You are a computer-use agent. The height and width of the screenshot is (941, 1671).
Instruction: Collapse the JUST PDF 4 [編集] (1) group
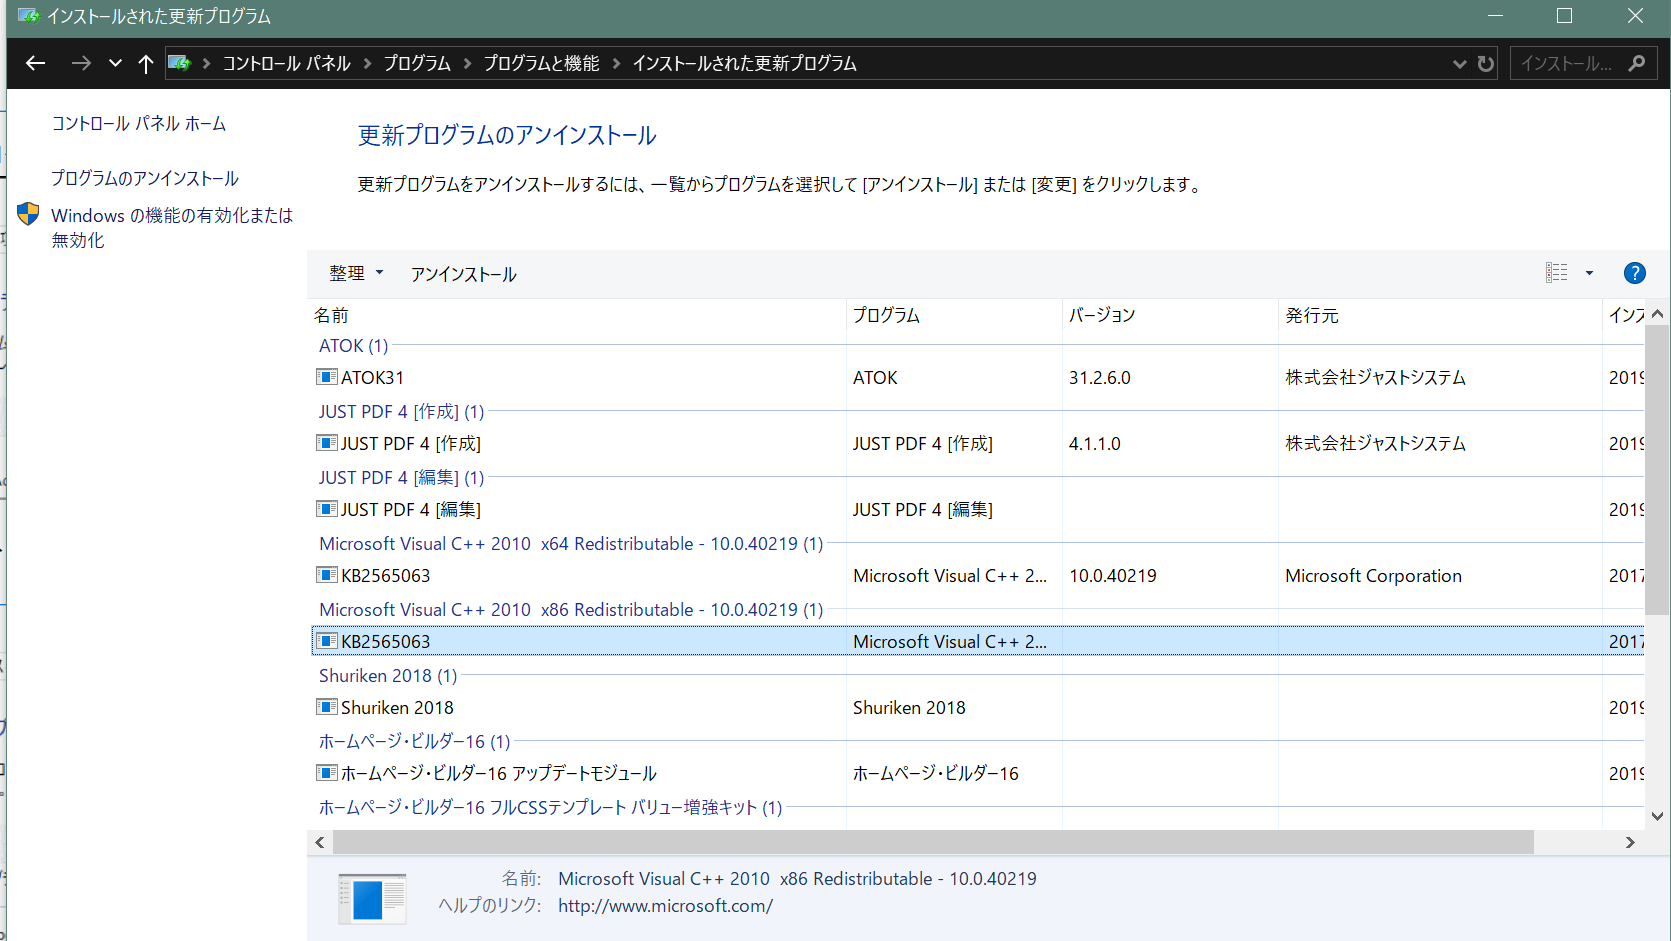coord(401,477)
